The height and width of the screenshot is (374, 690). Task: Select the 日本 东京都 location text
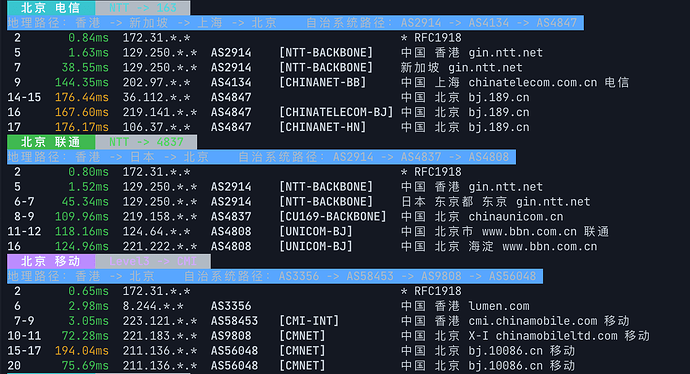tap(437, 202)
